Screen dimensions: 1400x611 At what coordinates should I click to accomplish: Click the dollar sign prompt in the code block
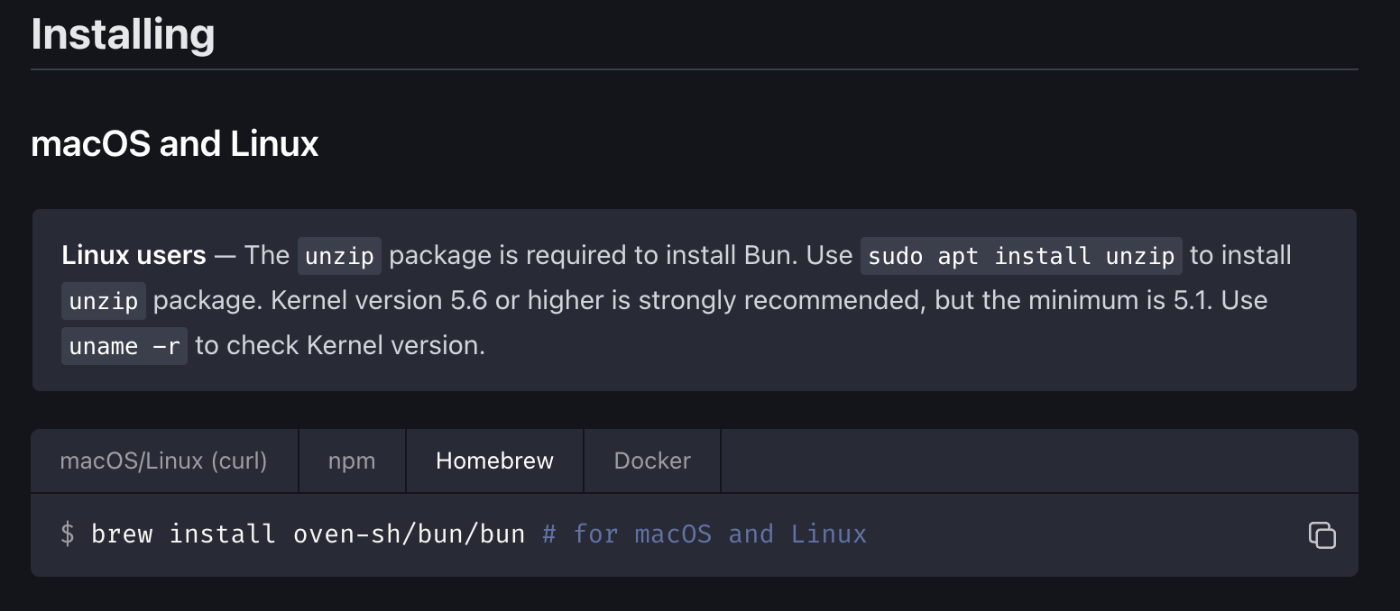pos(67,534)
